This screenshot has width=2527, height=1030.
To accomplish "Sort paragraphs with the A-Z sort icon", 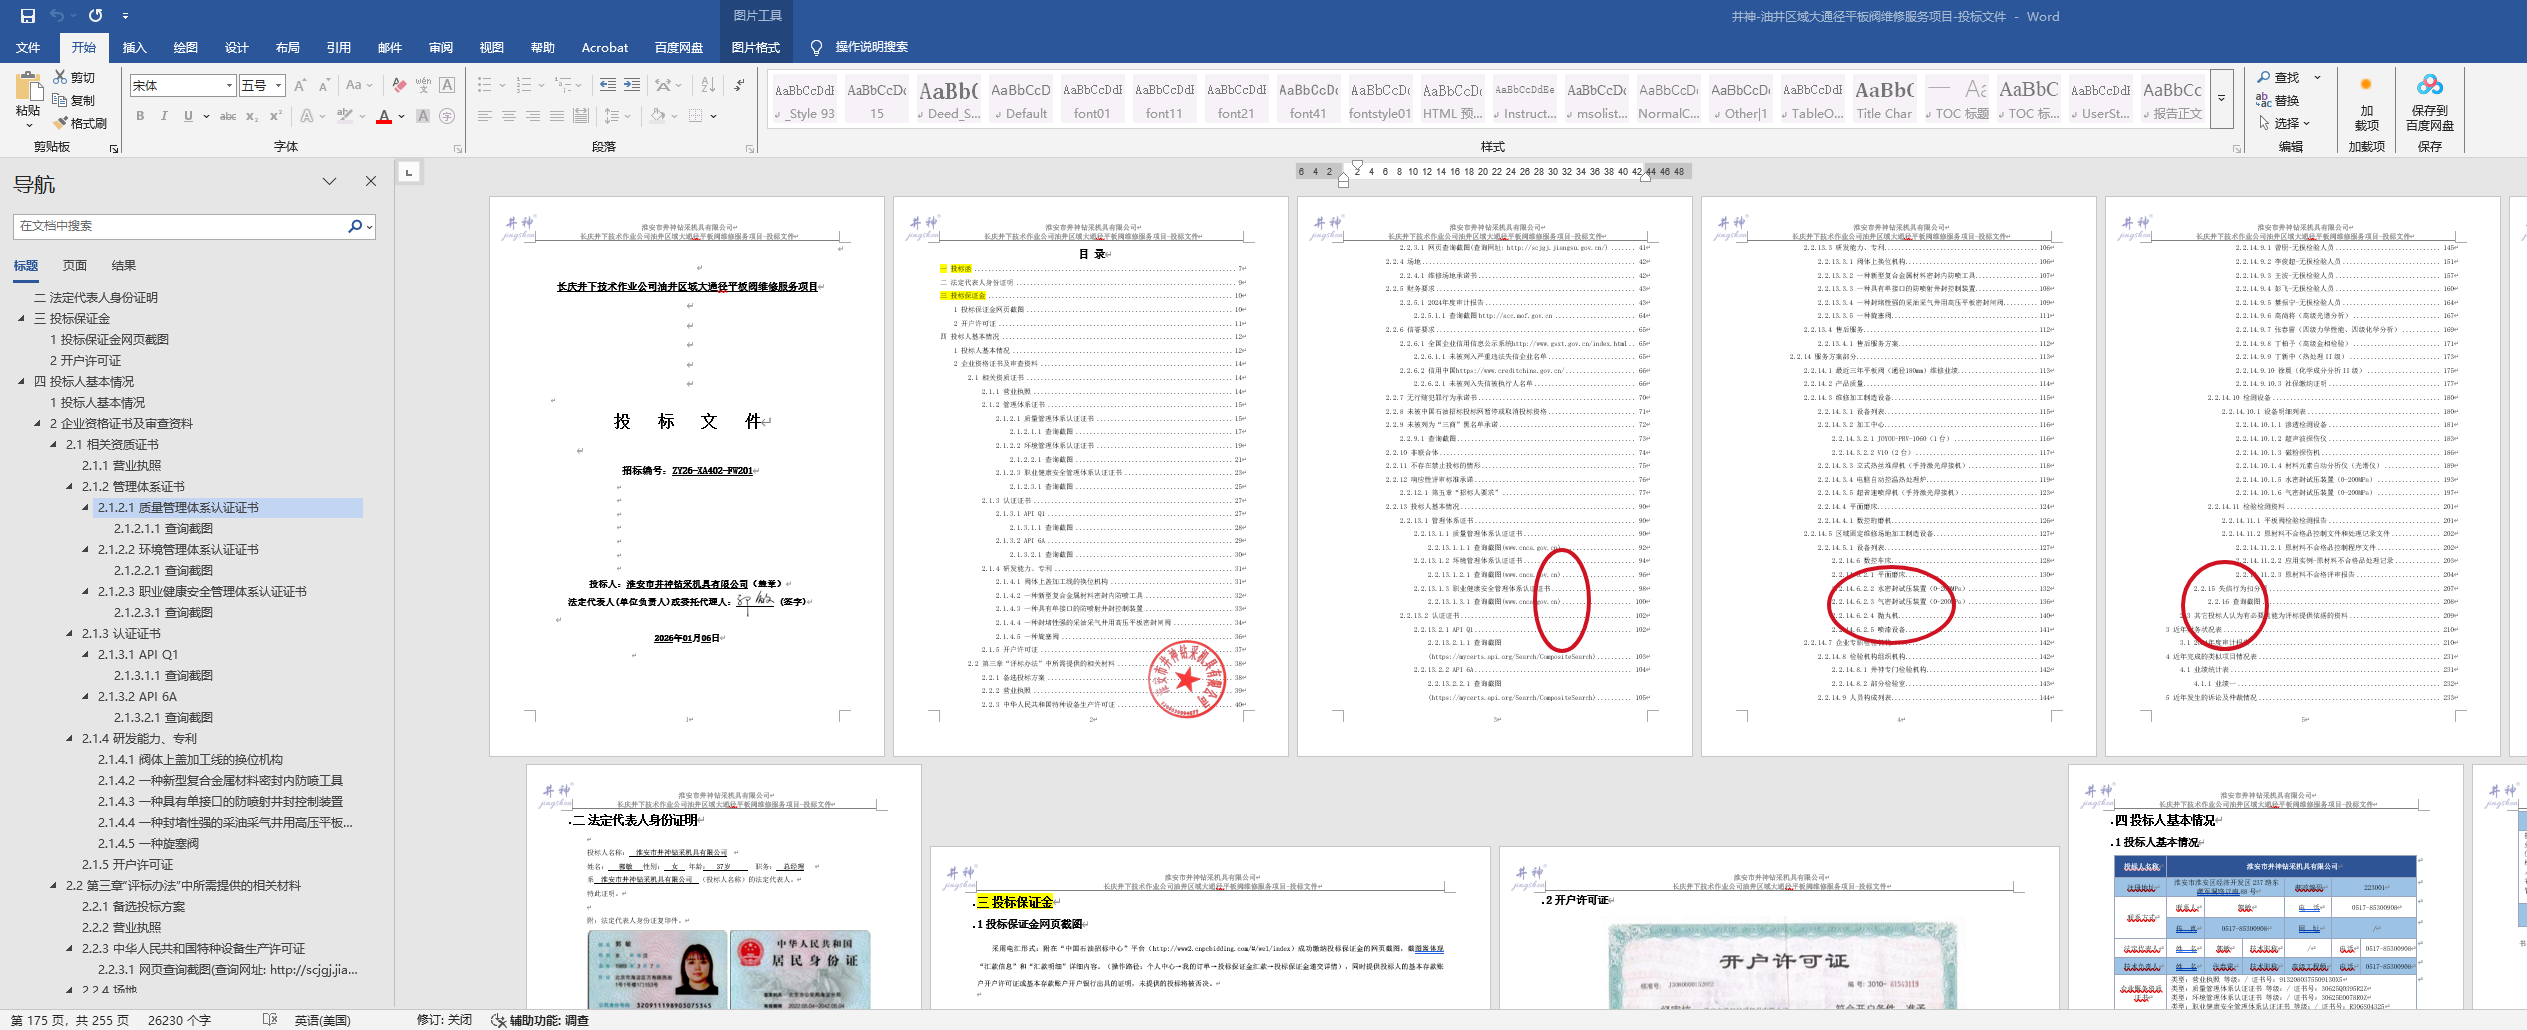I will click(708, 85).
